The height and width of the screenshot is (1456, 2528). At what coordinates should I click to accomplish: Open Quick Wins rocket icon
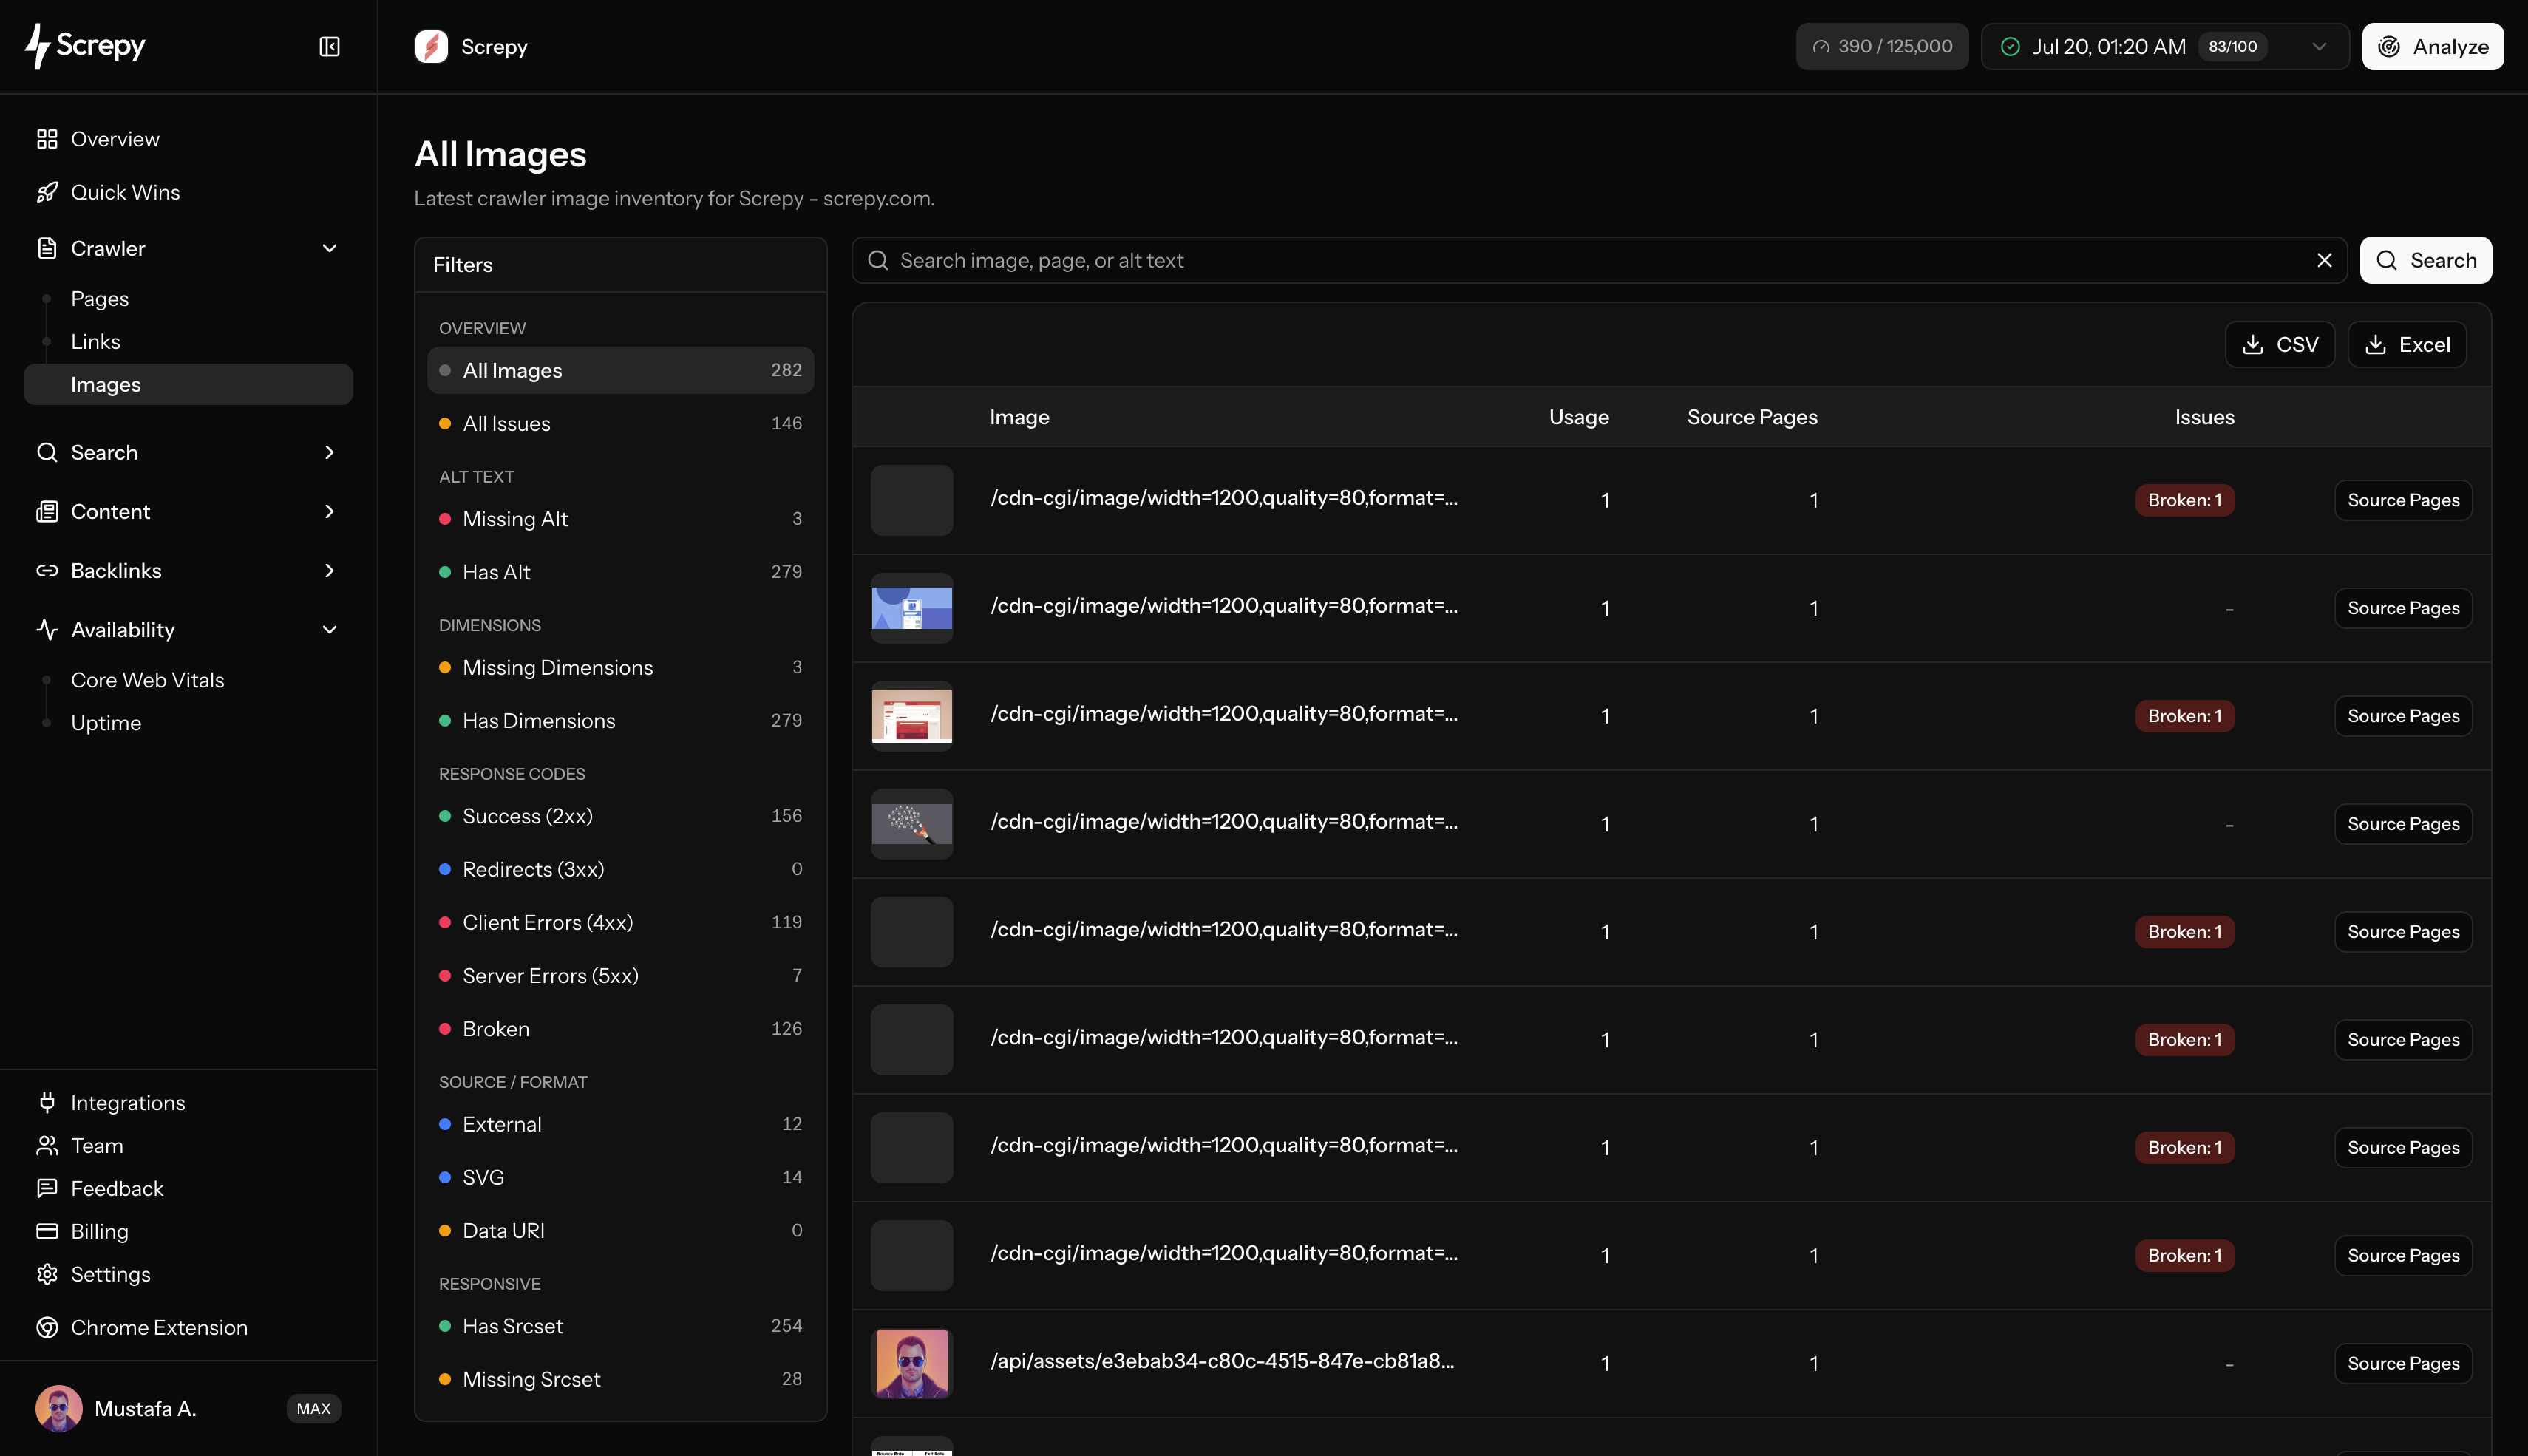click(47, 192)
